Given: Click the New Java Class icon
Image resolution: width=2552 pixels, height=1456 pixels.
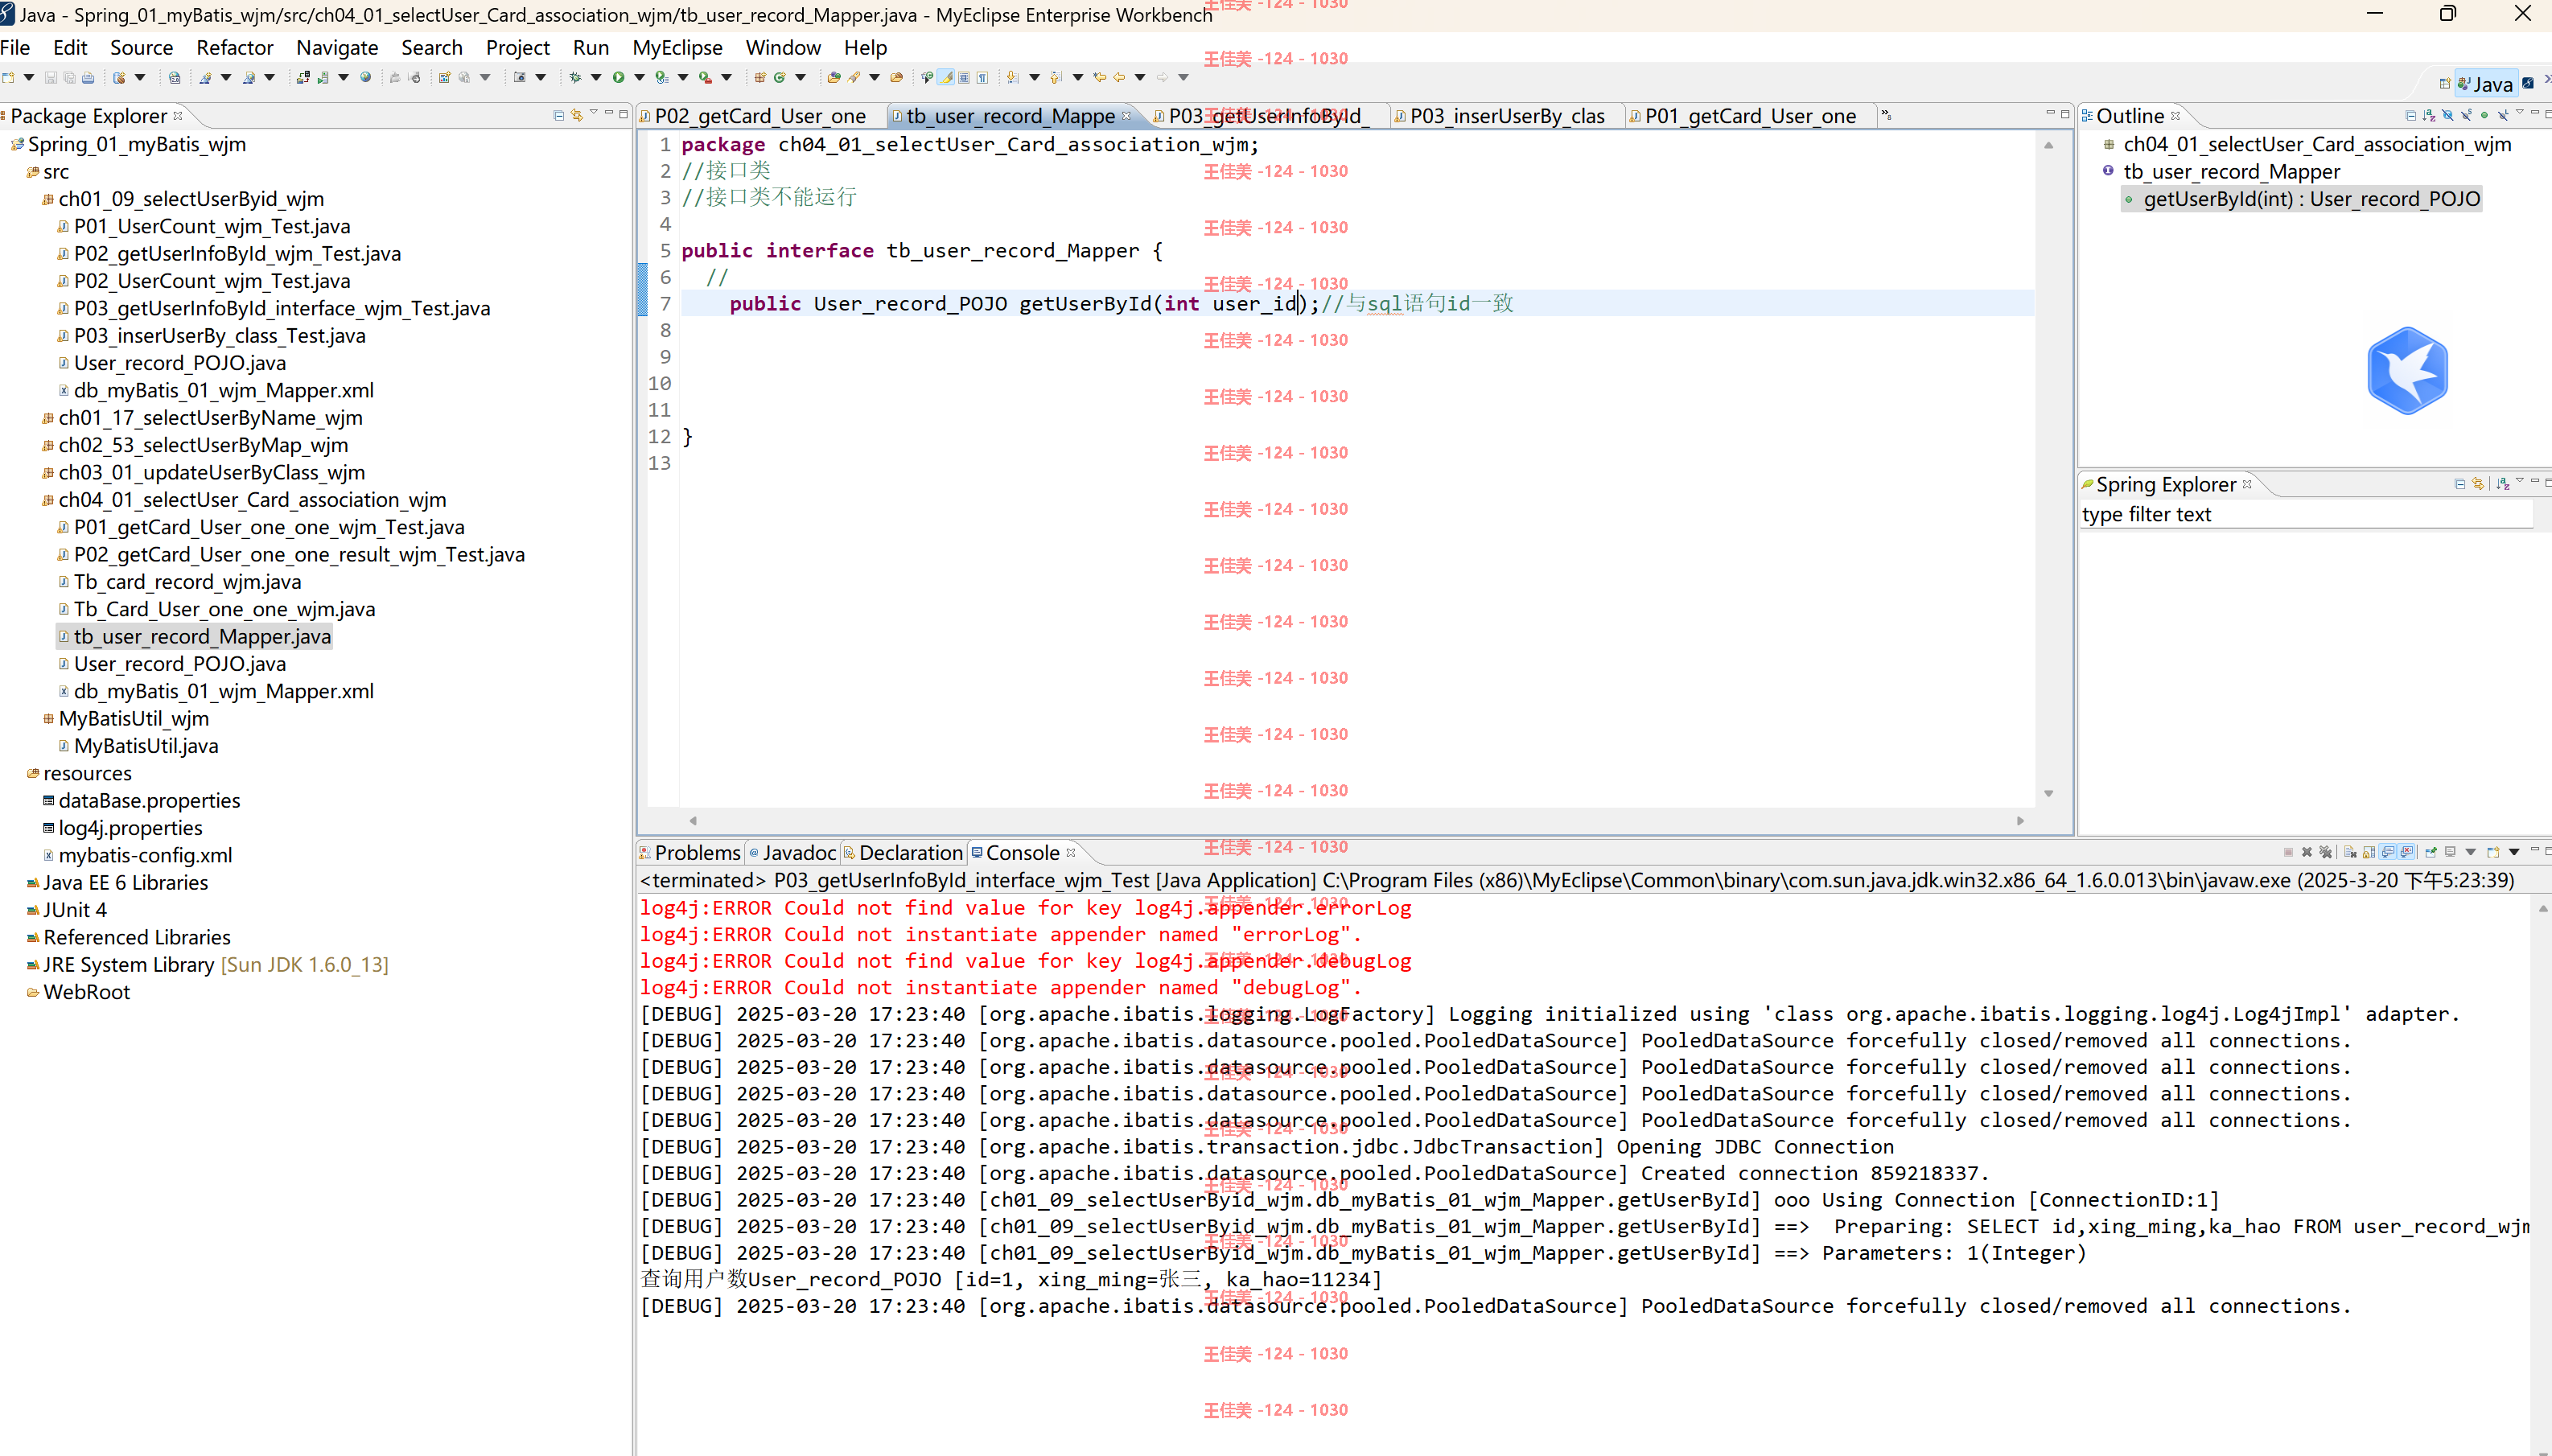Looking at the screenshot, I should (779, 78).
